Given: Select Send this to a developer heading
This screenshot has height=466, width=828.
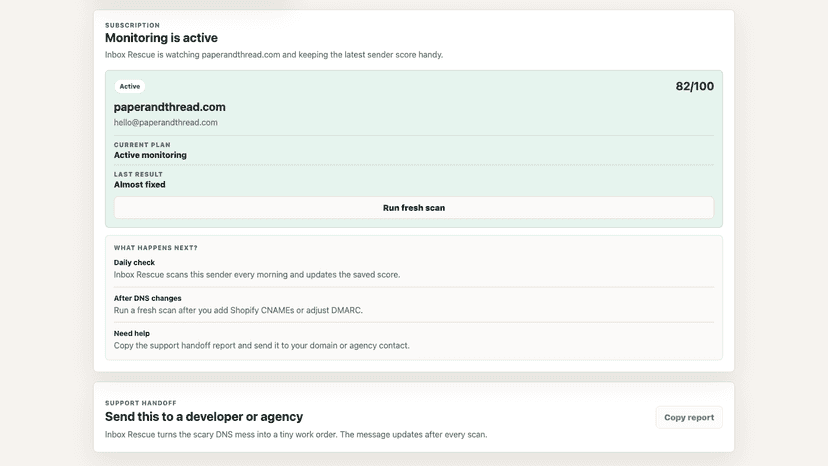Looking at the screenshot, I should [204, 417].
